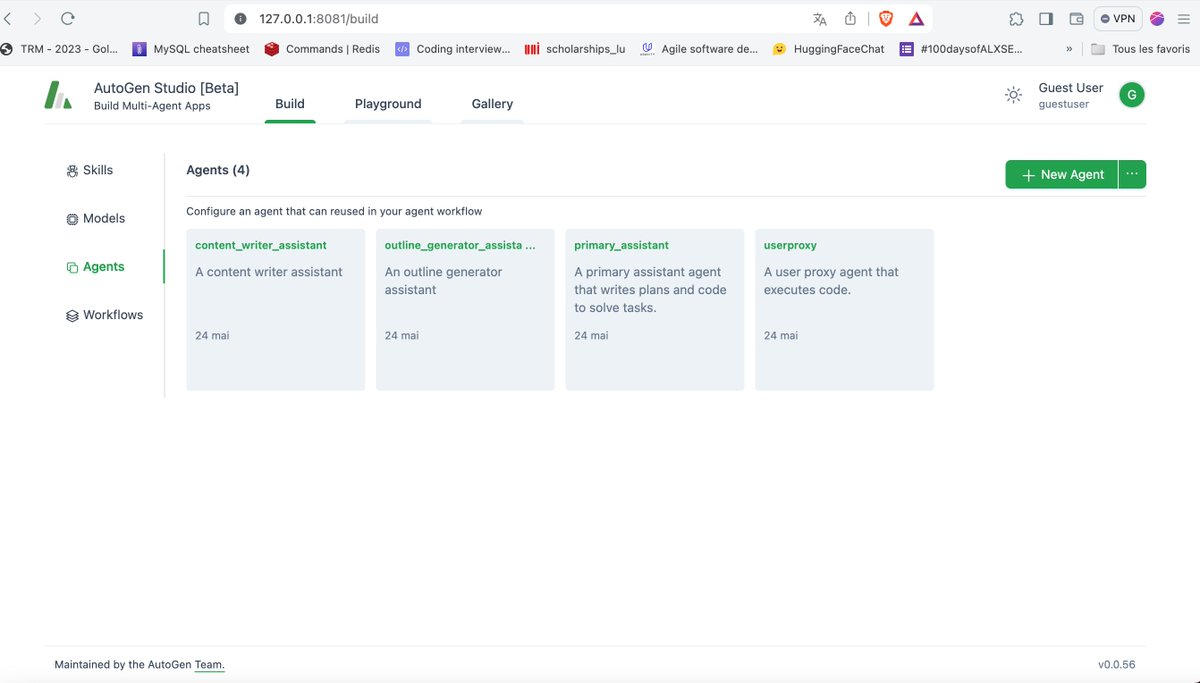Click the New Agent button
Screen dimensions: 1200x683
(1062, 174)
